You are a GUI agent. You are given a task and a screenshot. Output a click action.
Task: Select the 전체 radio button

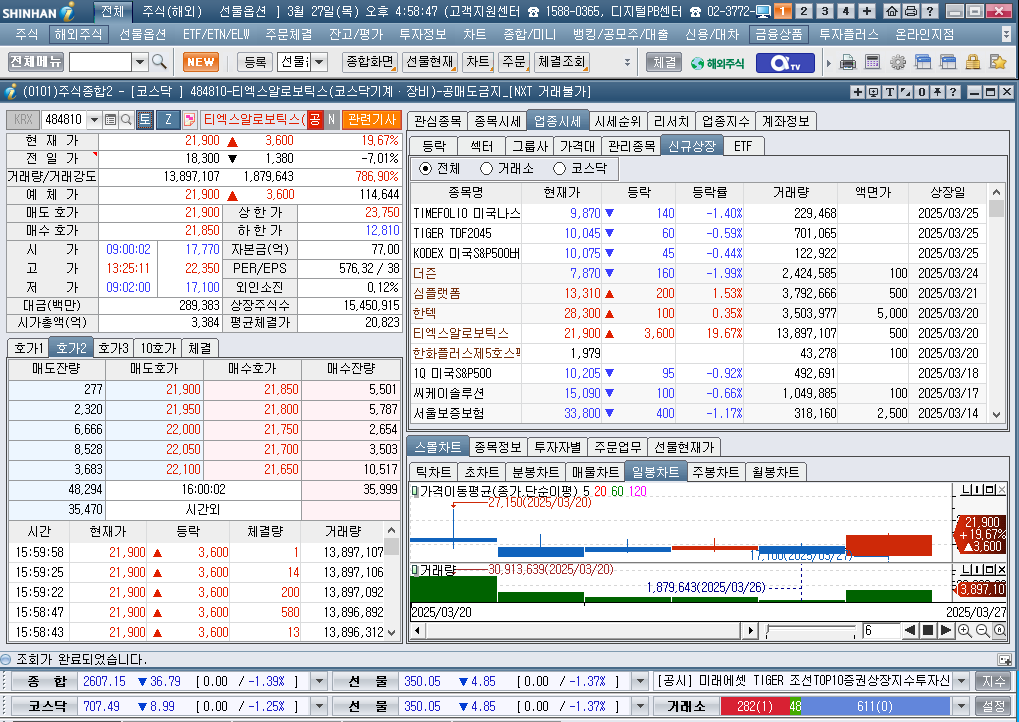tap(425, 169)
